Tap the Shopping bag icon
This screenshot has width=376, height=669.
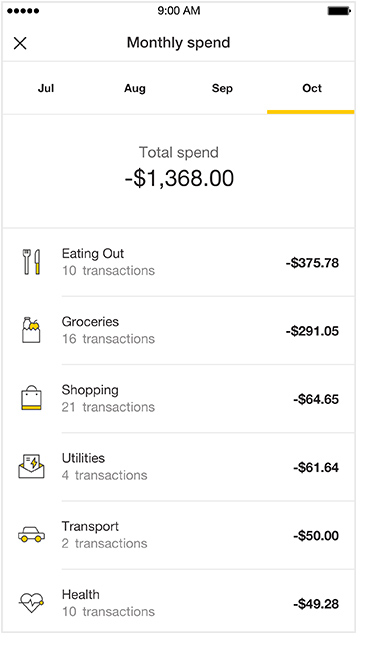pyautogui.click(x=31, y=398)
